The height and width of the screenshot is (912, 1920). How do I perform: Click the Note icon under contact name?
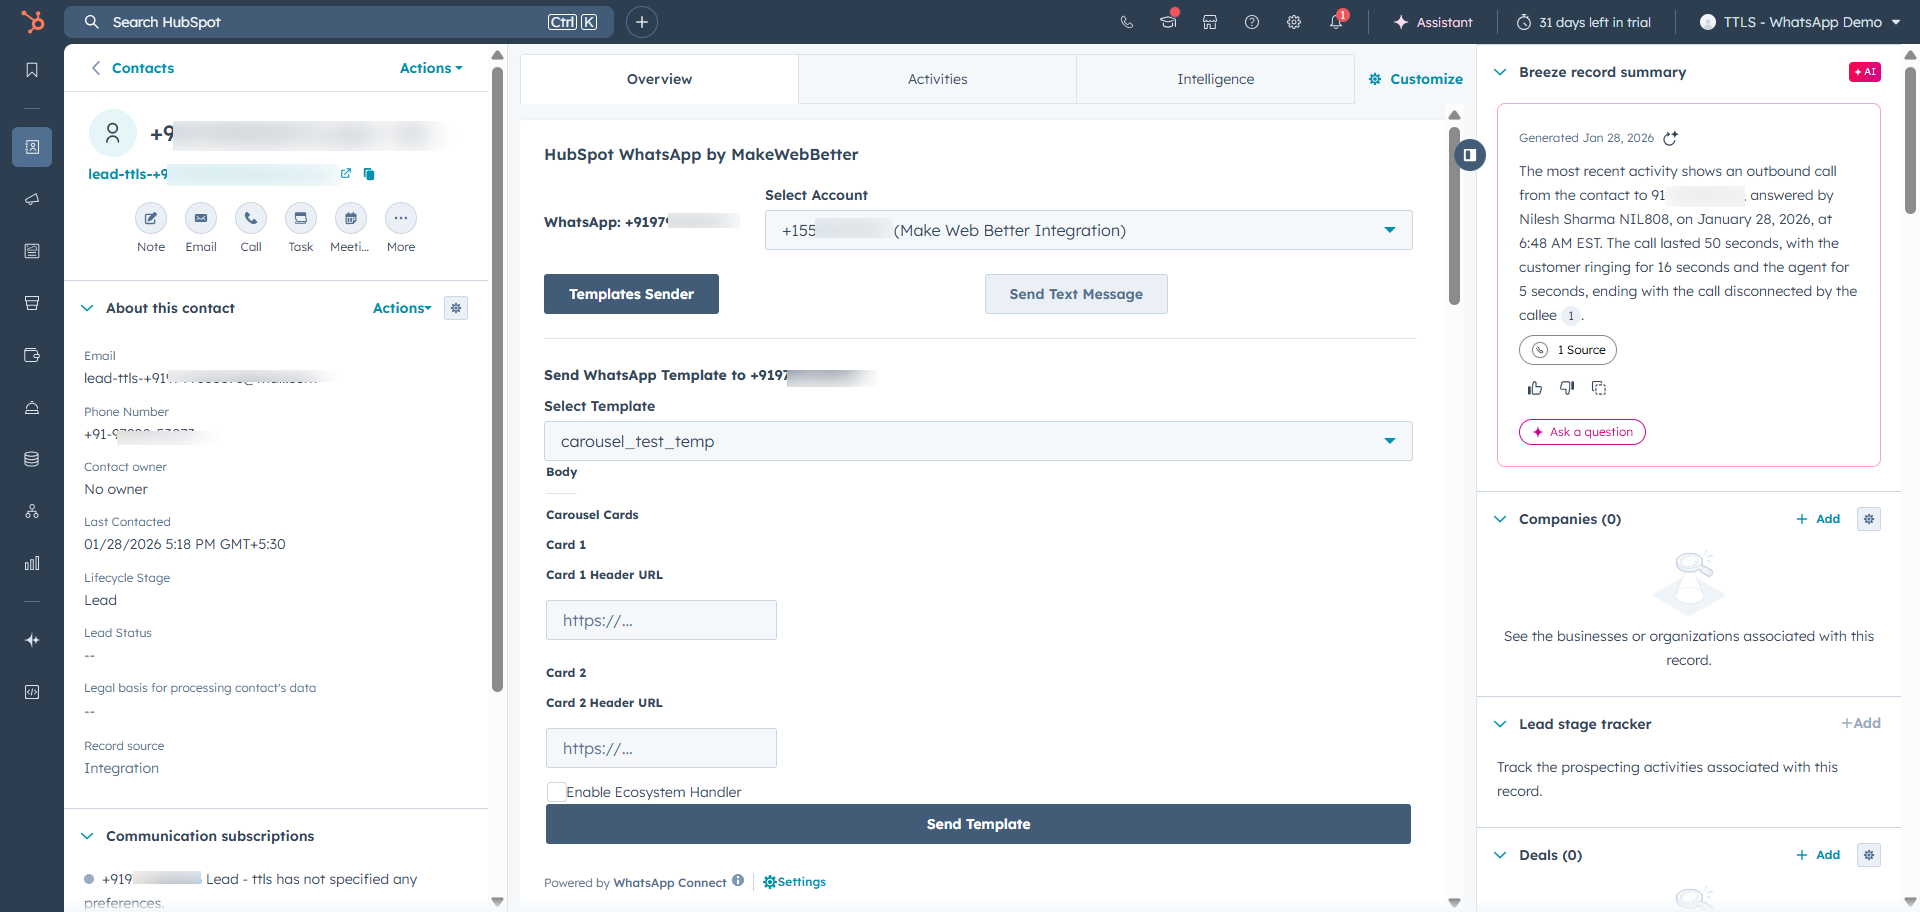pyautogui.click(x=151, y=218)
